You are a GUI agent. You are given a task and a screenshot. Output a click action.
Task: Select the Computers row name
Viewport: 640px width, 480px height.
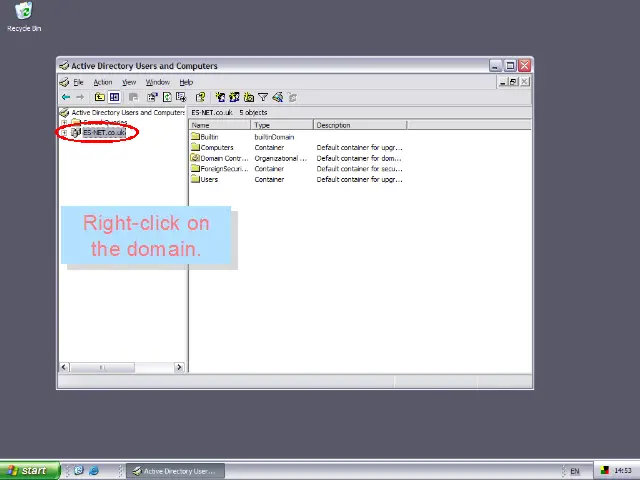[217, 147]
